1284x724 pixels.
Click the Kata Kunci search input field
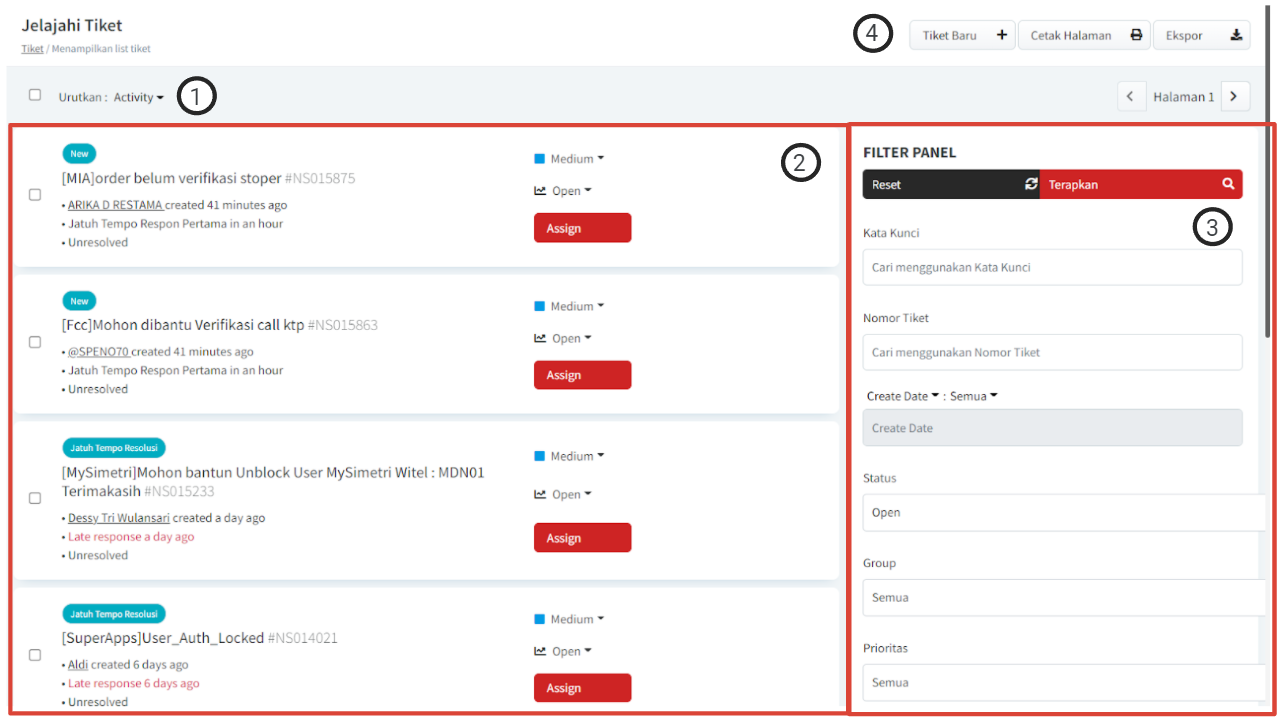pos(1052,267)
